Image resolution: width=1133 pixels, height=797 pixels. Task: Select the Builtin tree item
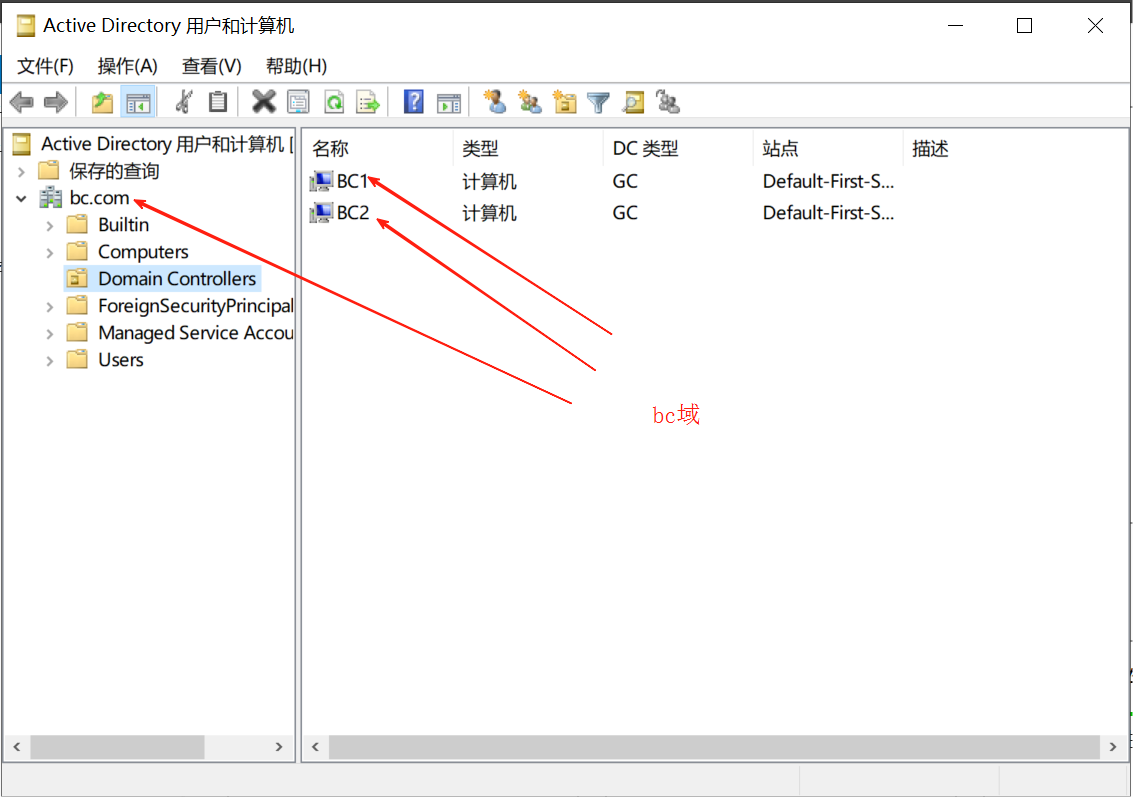click(x=124, y=225)
